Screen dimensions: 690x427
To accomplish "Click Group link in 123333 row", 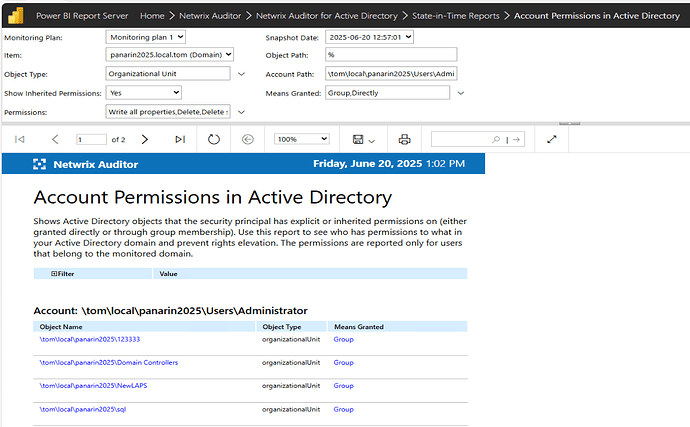I will pos(343,339).
